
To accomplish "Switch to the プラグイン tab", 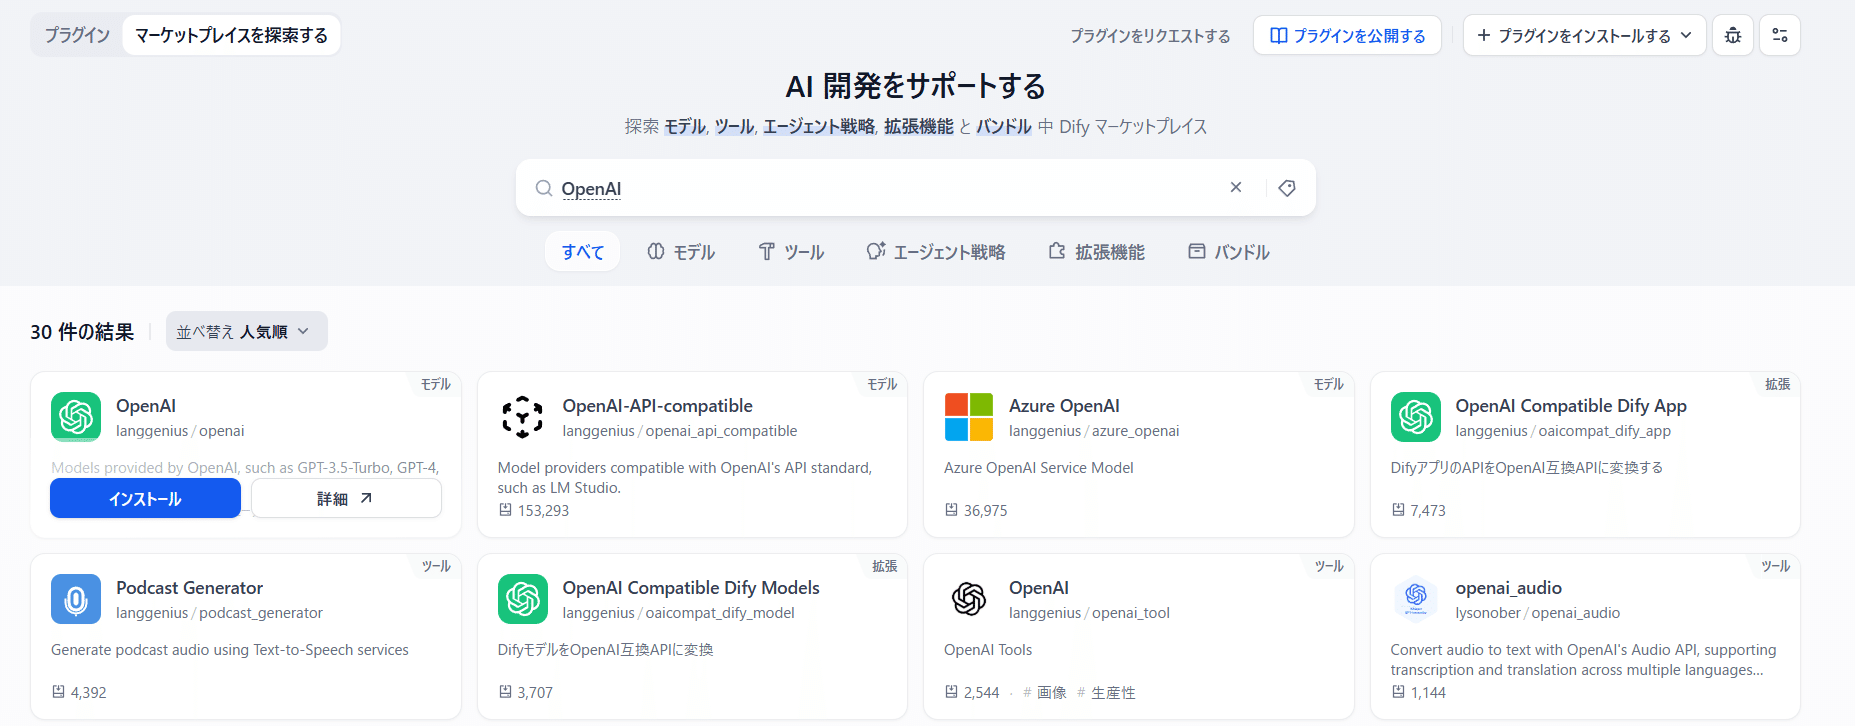I will [x=77, y=35].
